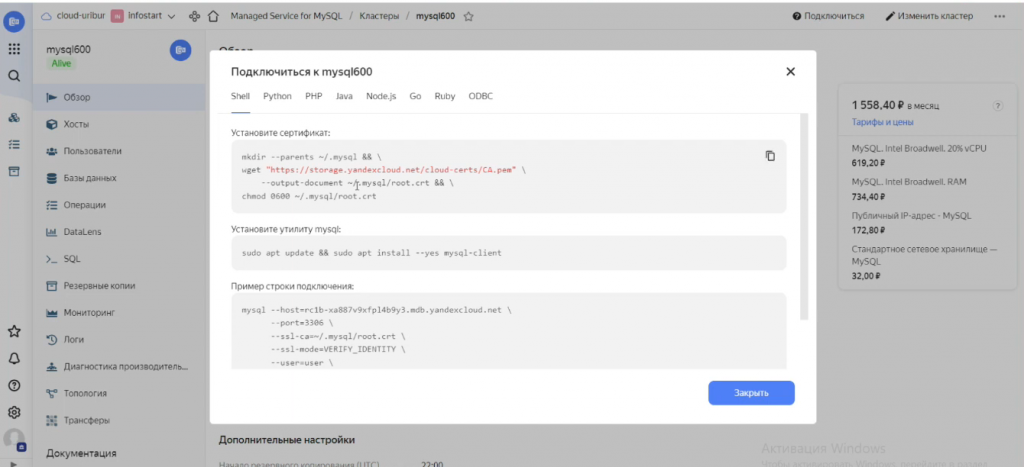The height and width of the screenshot is (467, 1024).
Task: Open Резервные копии in sidebar
Action: pos(119,286)
